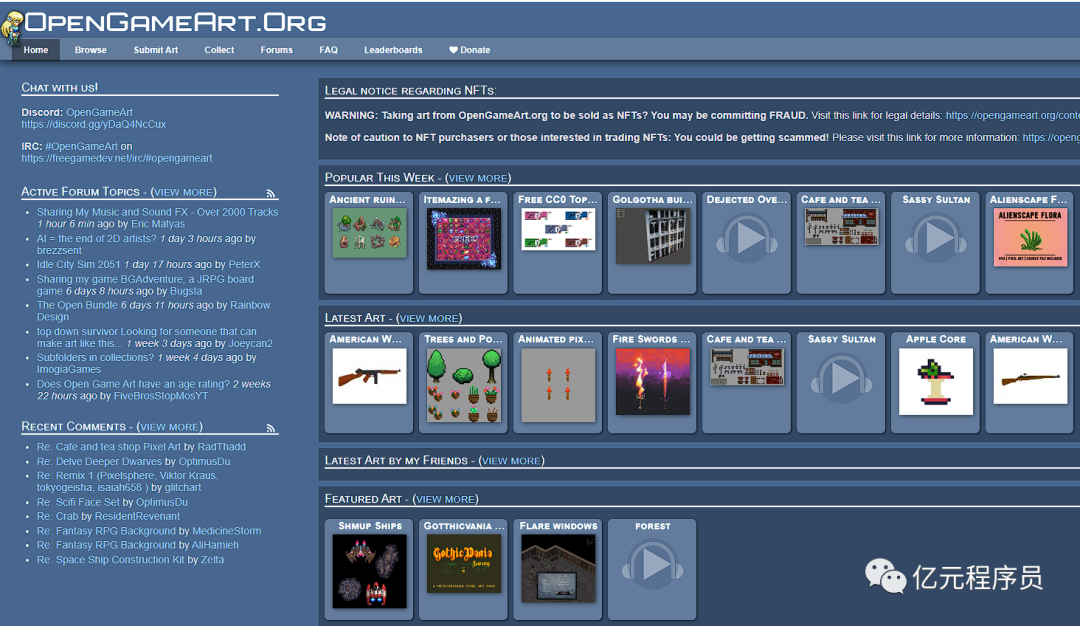Open the Animated Pix... thumbnail
The height and width of the screenshot is (626, 1080).
click(x=558, y=385)
